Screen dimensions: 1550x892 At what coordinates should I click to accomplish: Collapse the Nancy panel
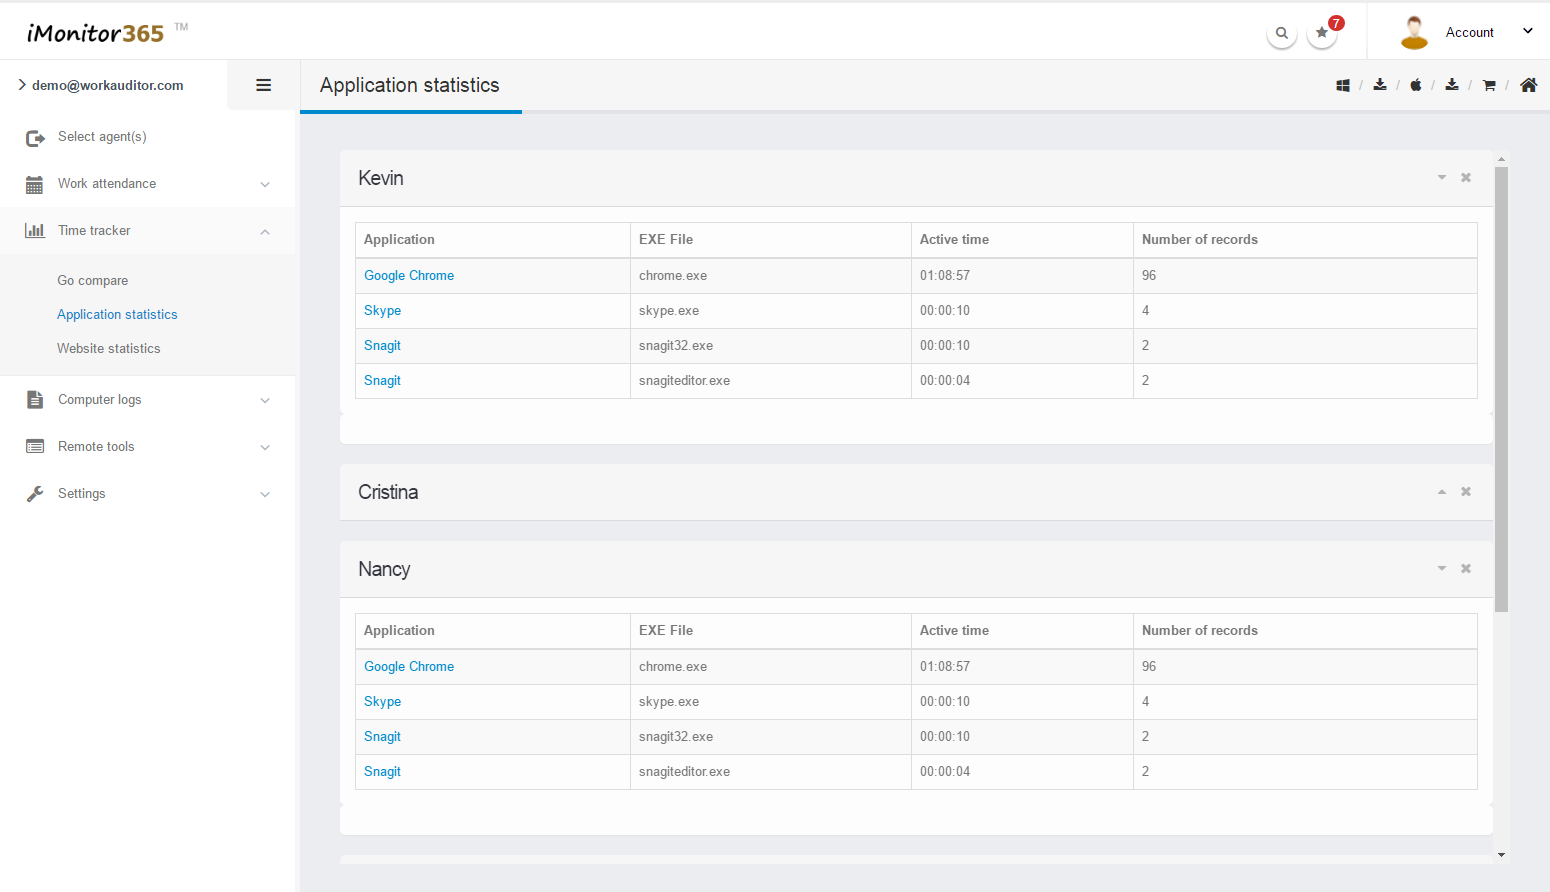(1442, 569)
